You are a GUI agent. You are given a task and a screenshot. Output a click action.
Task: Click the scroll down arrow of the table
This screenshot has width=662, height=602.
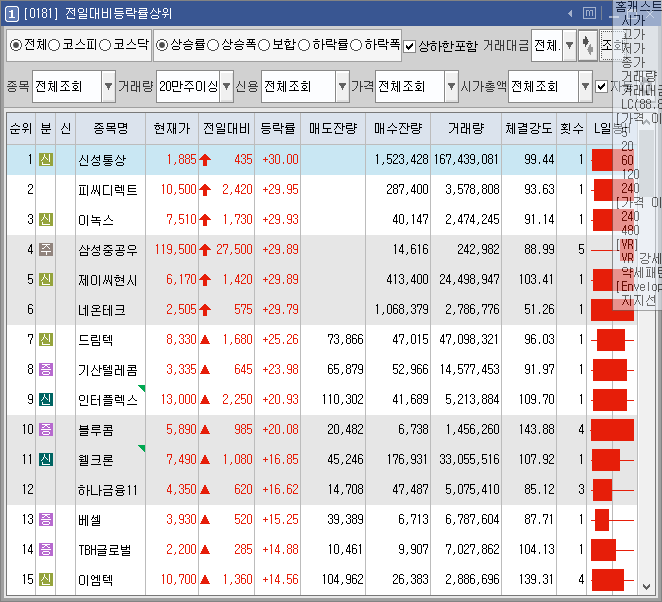646,586
